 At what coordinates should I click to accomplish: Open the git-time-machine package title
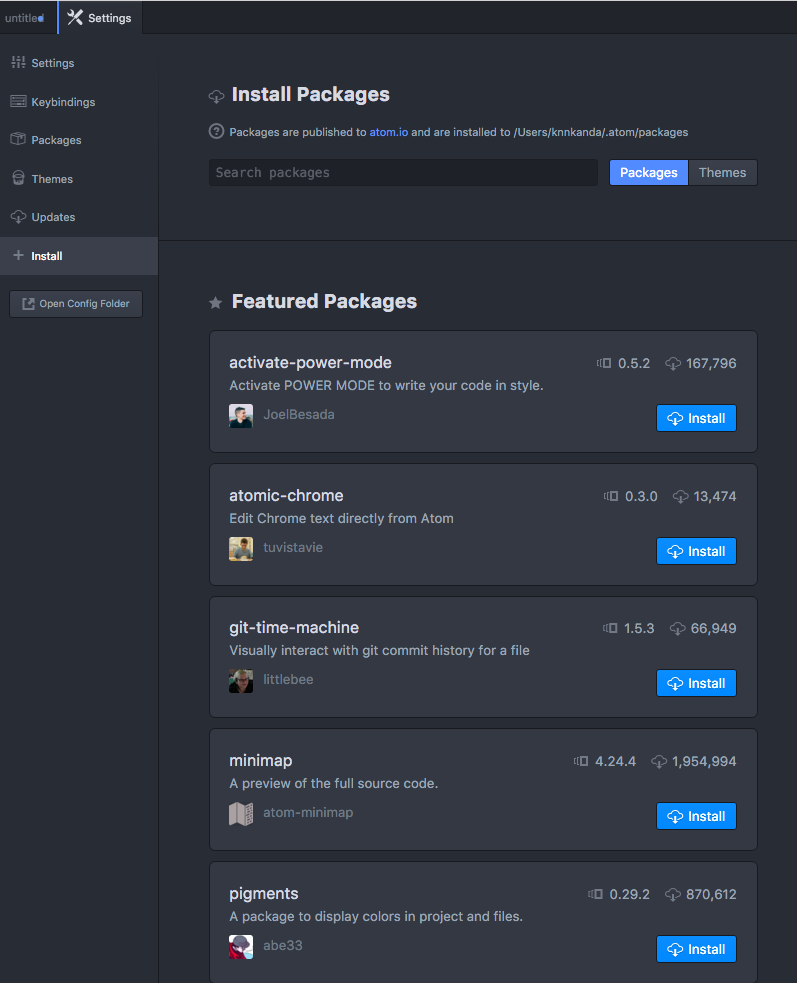pyautogui.click(x=294, y=628)
